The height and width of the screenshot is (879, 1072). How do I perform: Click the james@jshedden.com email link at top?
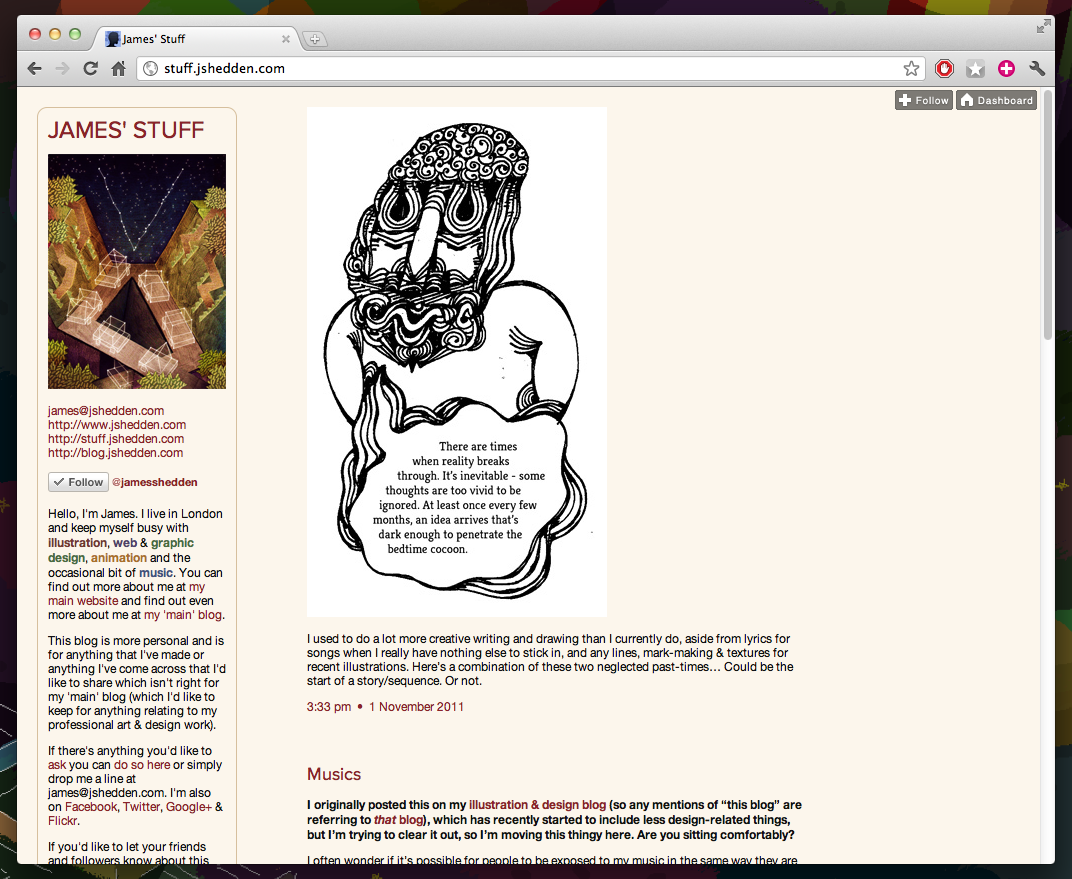tap(106, 411)
